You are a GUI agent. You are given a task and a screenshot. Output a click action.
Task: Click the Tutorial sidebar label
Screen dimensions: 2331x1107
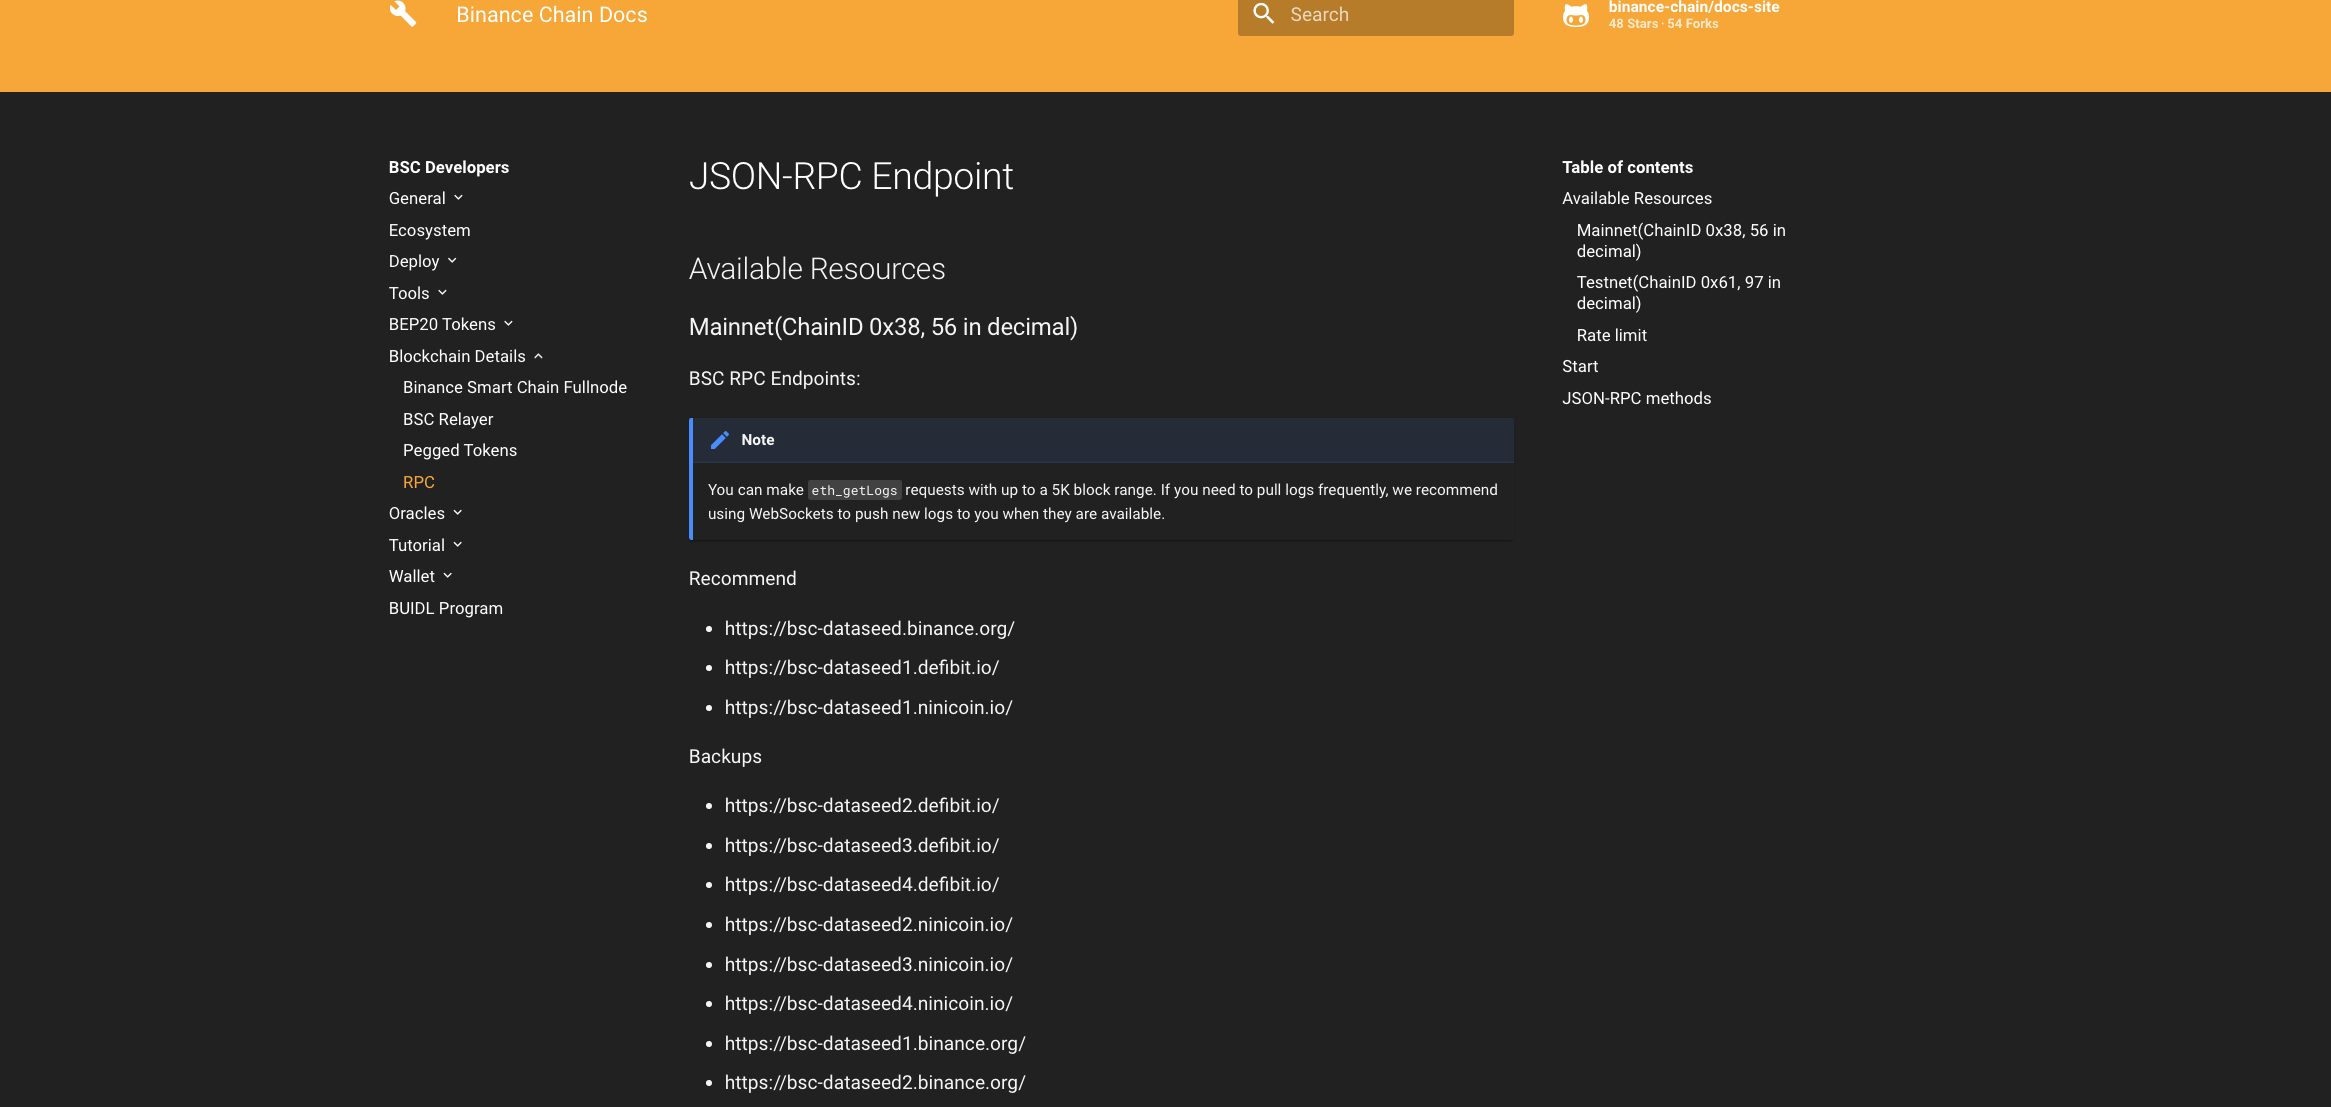click(x=417, y=545)
